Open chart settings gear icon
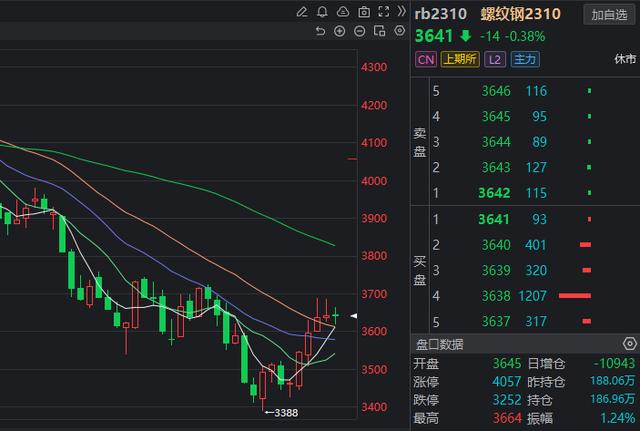Image resolution: width=640 pixels, height=431 pixels. click(399, 31)
